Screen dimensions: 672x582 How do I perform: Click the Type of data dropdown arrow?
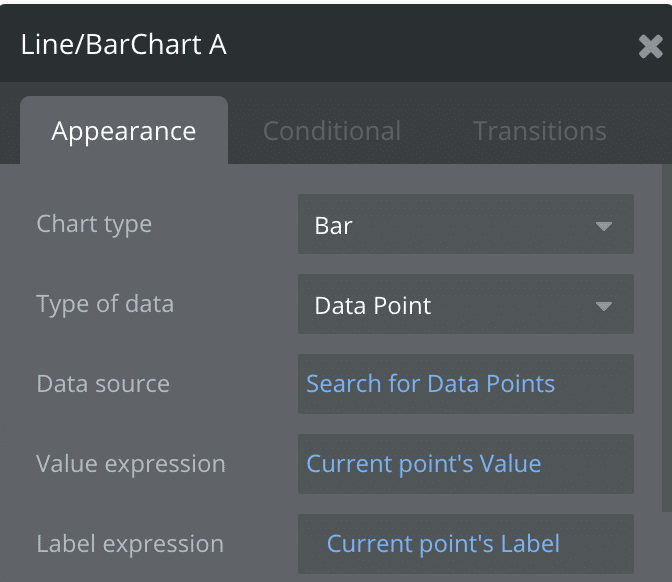[603, 306]
